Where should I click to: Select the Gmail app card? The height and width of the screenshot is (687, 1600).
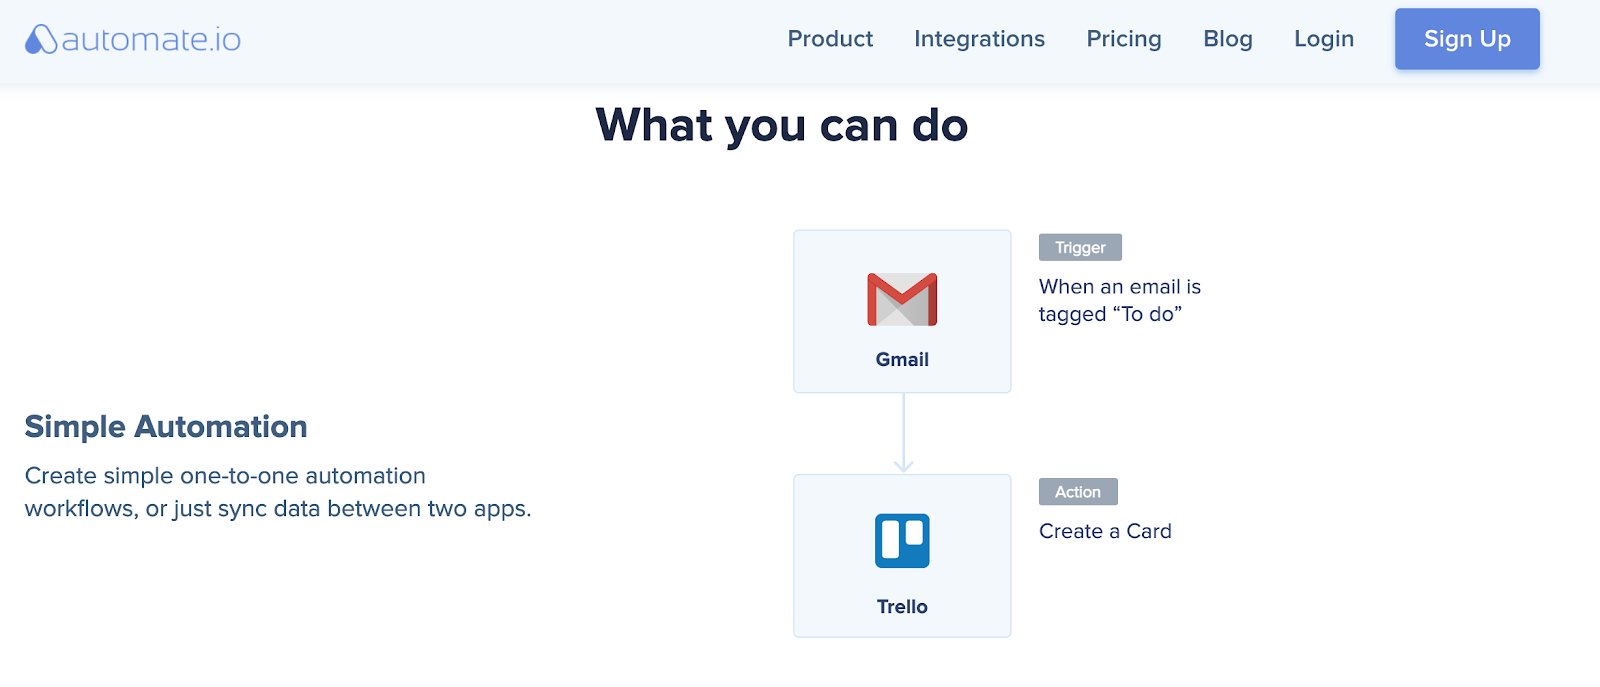(x=902, y=311)
